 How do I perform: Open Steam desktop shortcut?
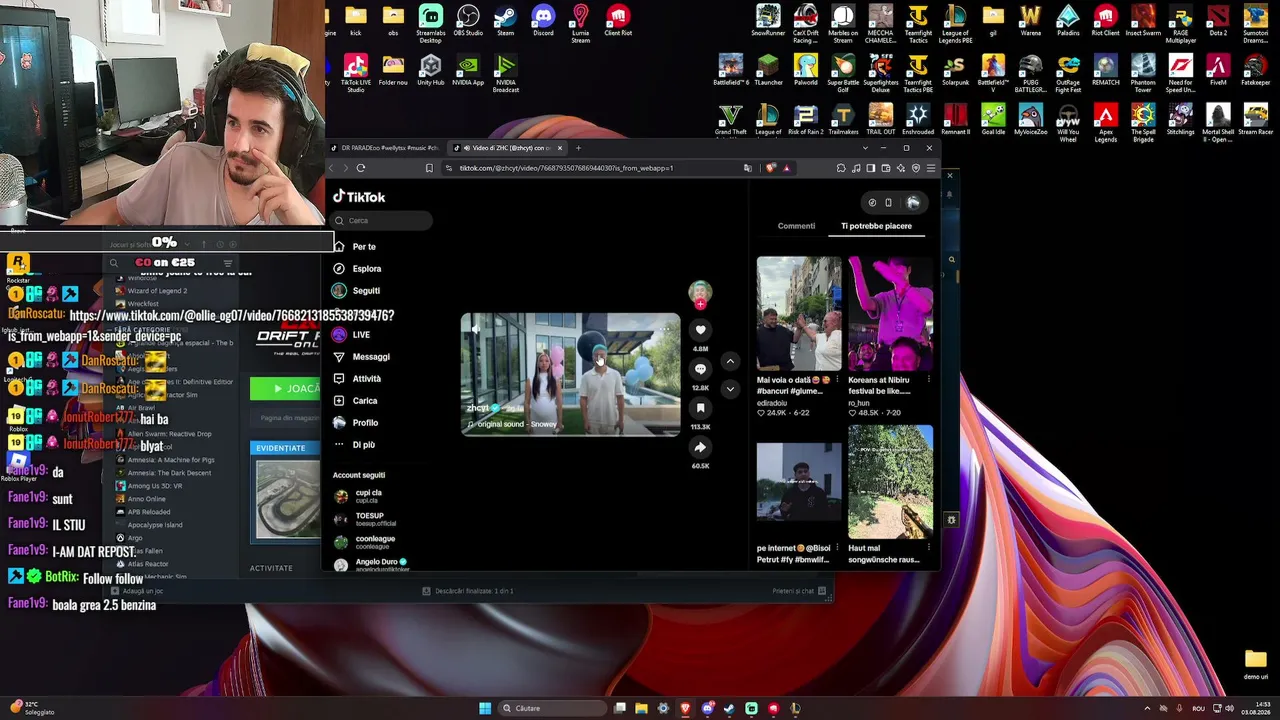click(x=506, y=21)
